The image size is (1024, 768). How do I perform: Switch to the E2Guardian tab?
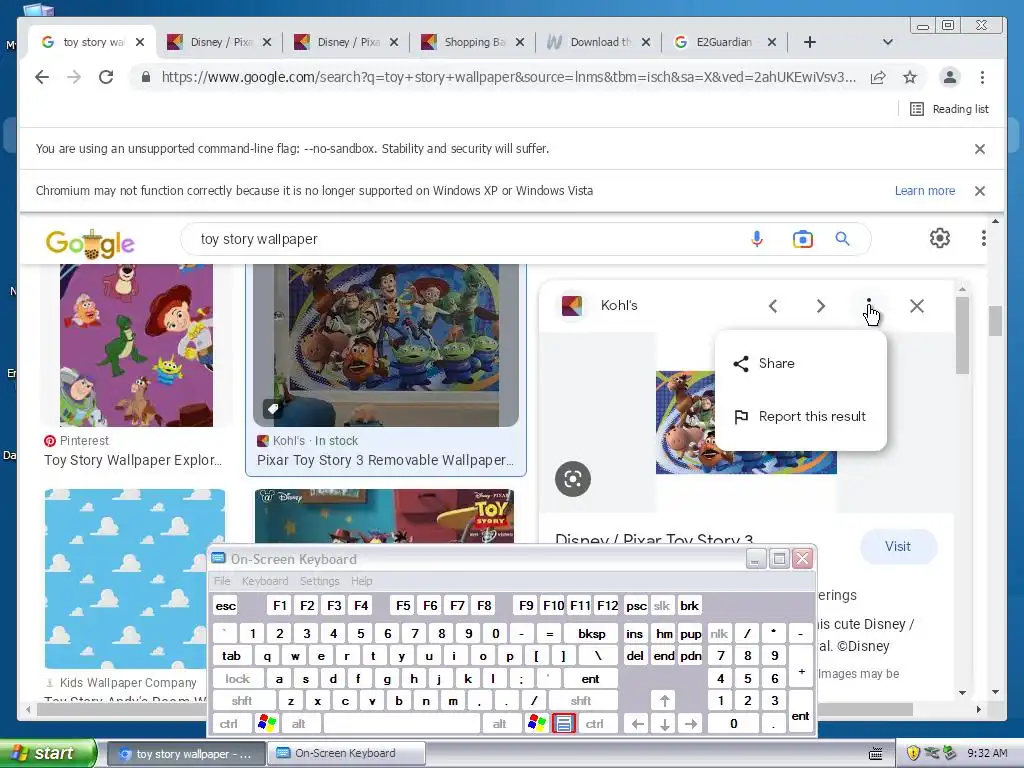tap(724, 42)
